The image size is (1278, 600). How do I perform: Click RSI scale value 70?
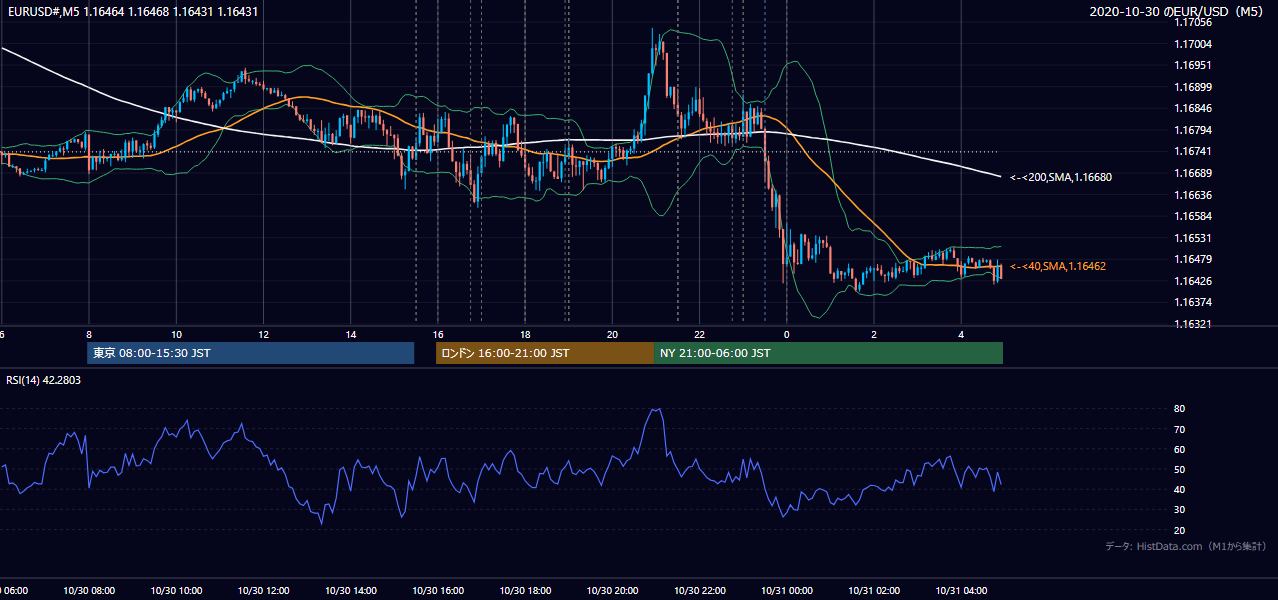1180,429
